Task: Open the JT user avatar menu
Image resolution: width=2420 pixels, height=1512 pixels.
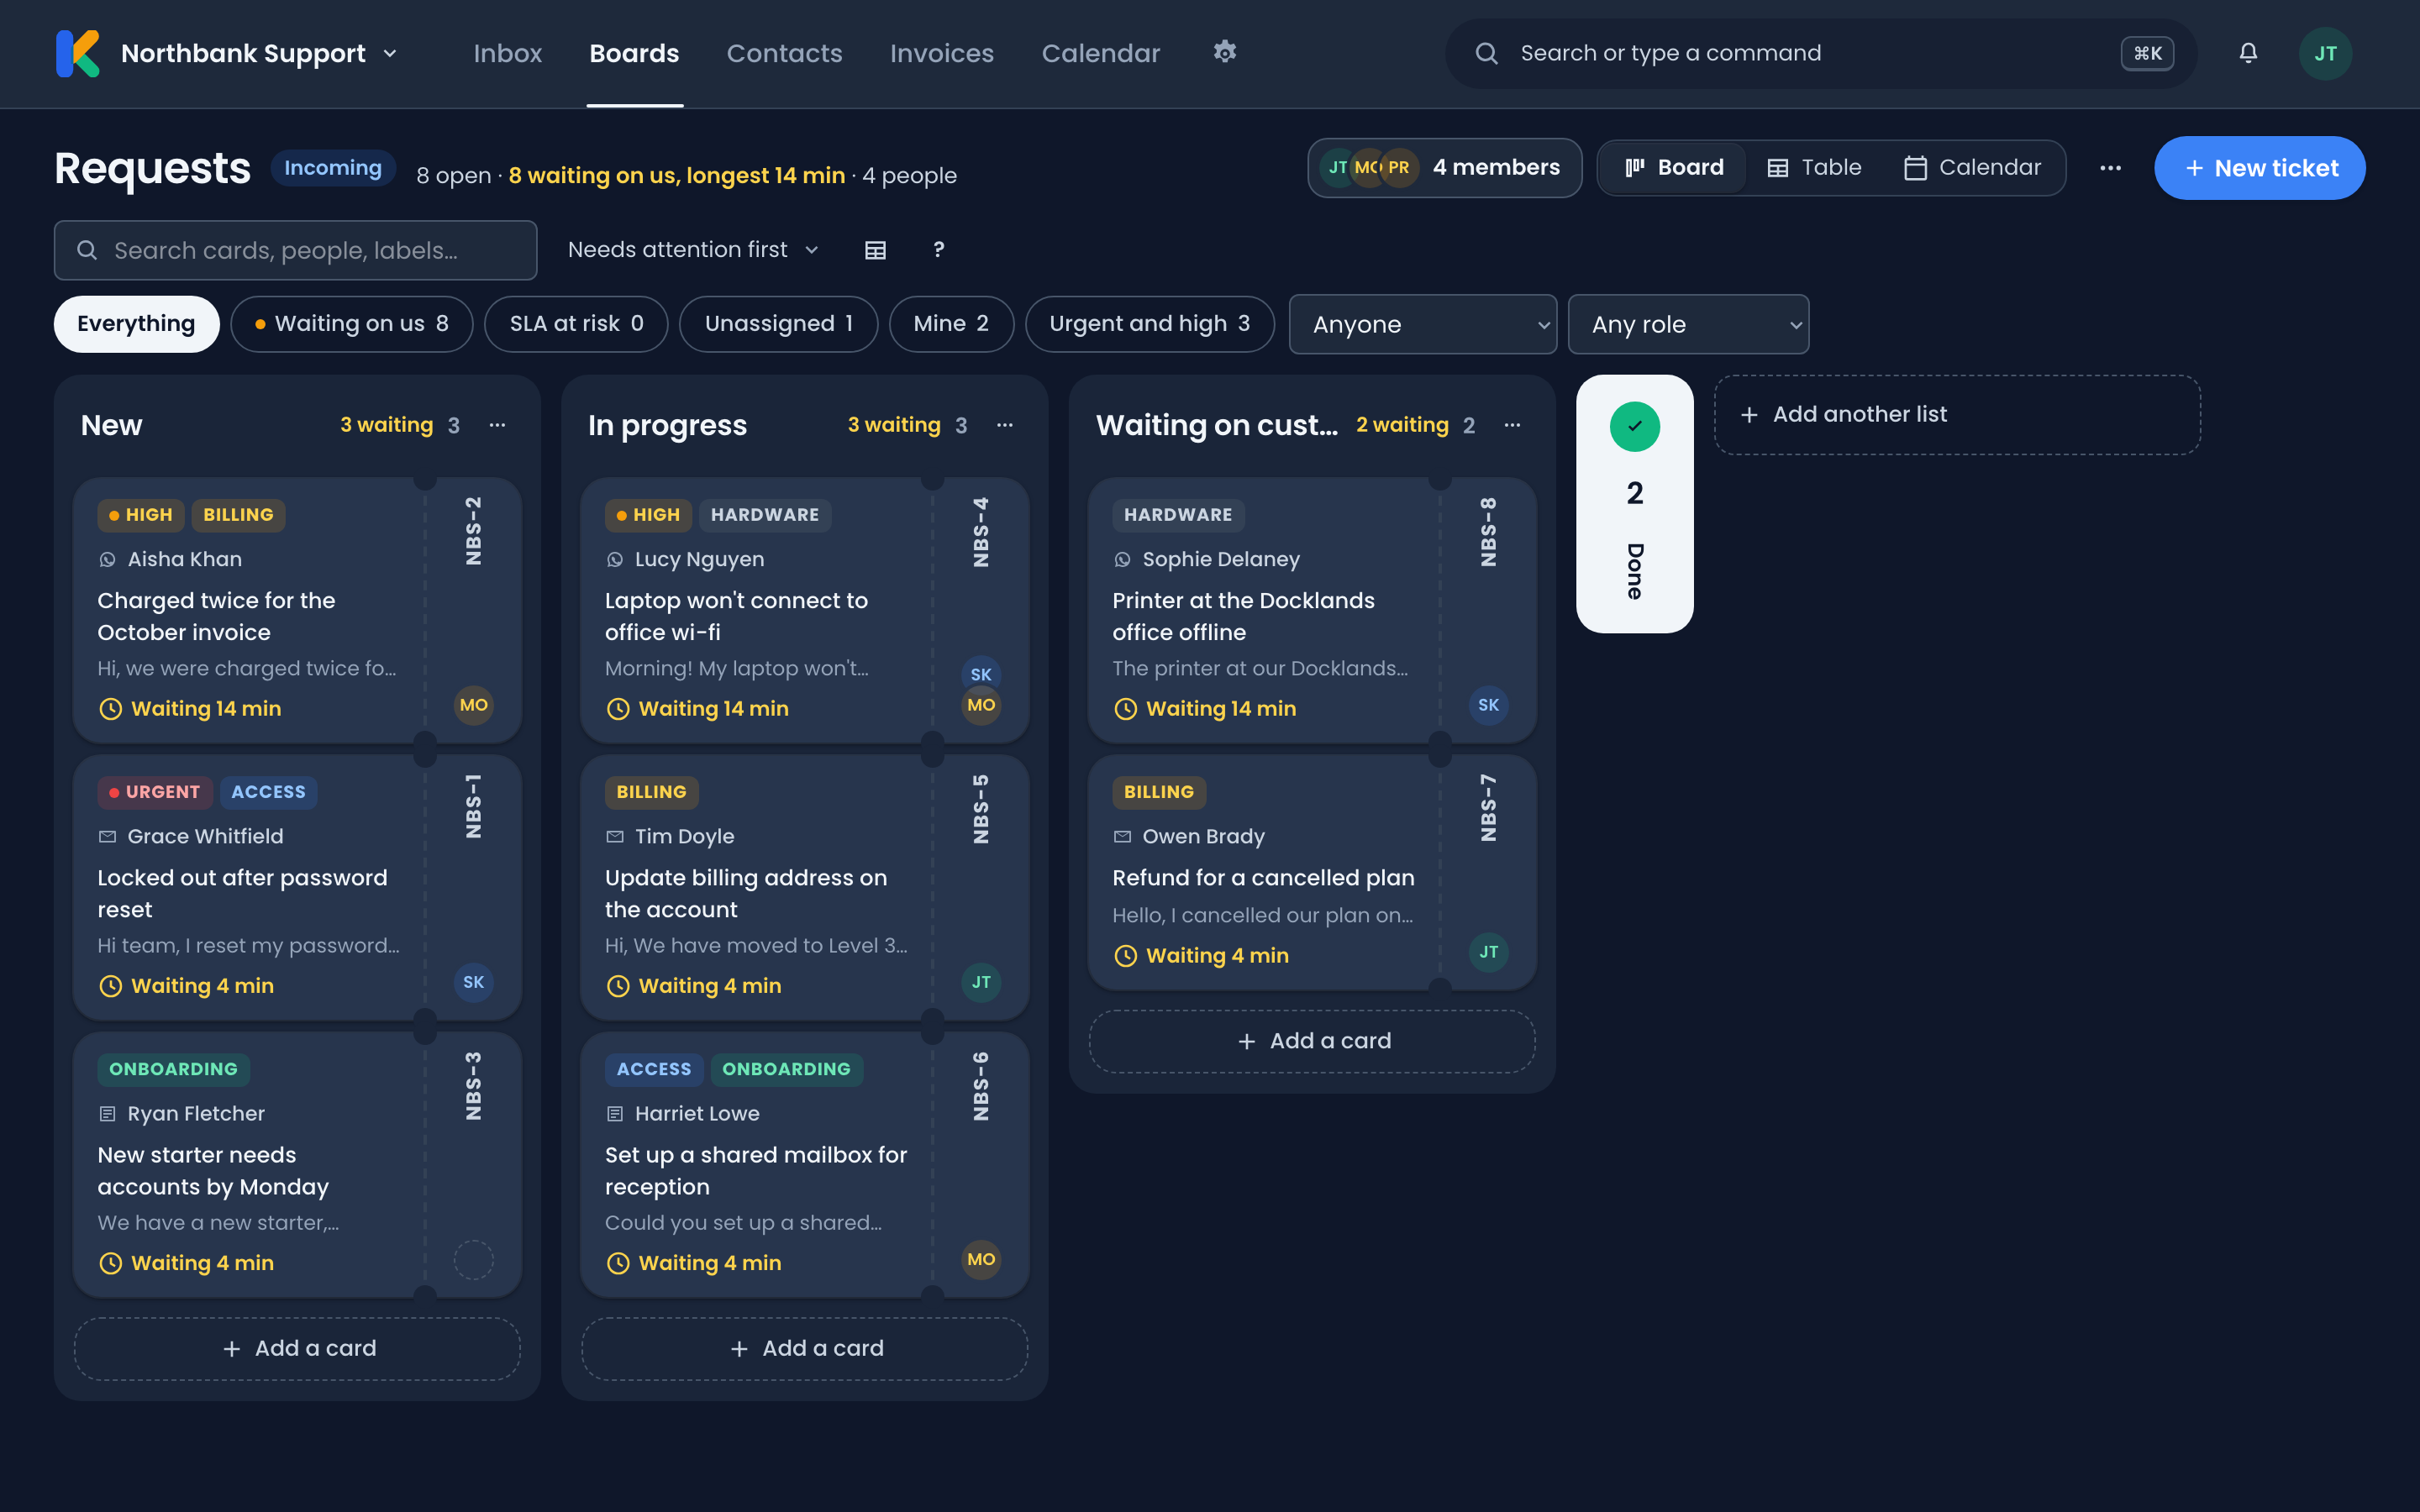Action: [2325, 53]
